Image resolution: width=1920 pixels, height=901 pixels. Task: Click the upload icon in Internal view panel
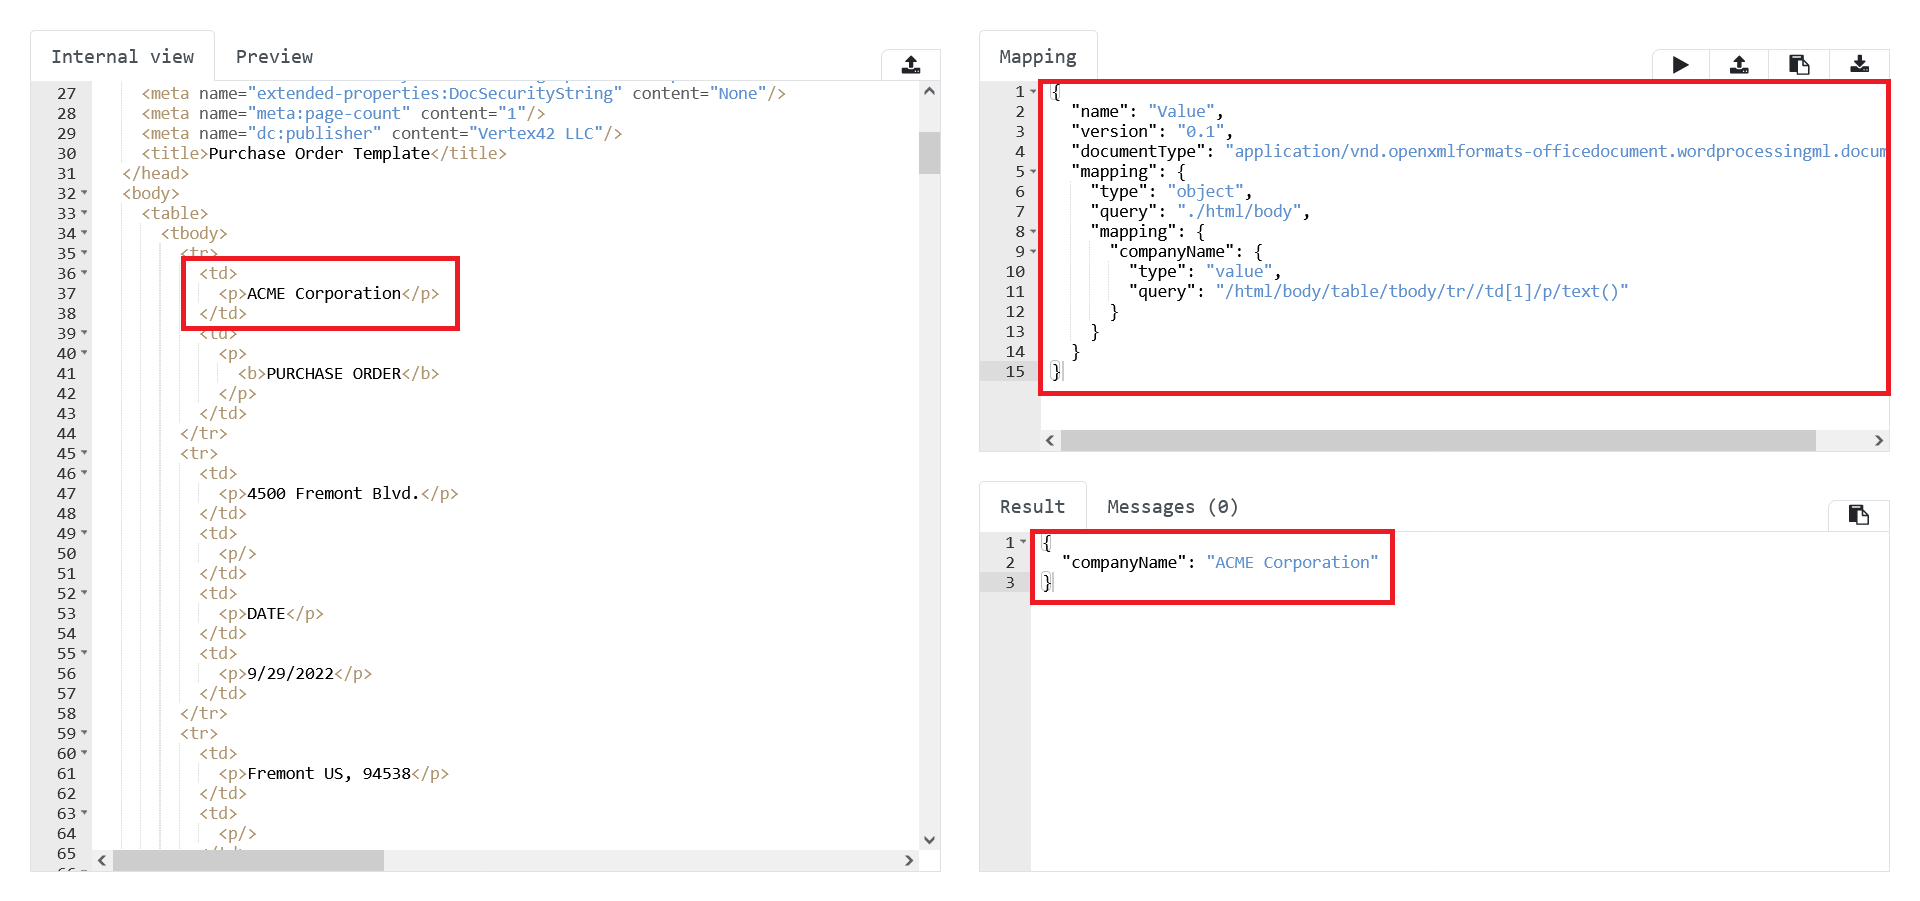(910, 65)
